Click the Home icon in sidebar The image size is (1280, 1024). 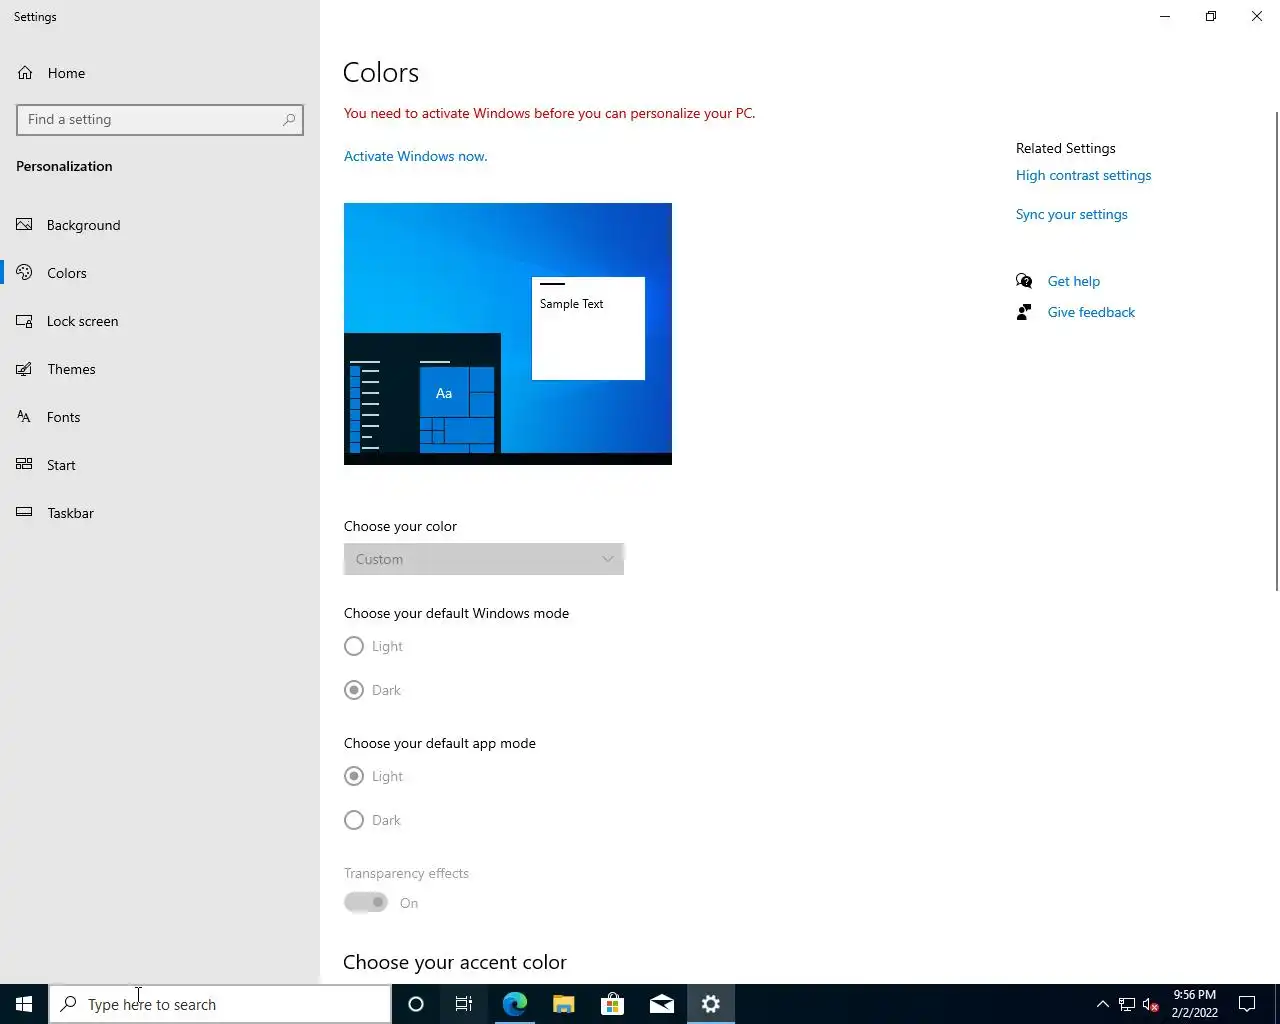[25, 73]
